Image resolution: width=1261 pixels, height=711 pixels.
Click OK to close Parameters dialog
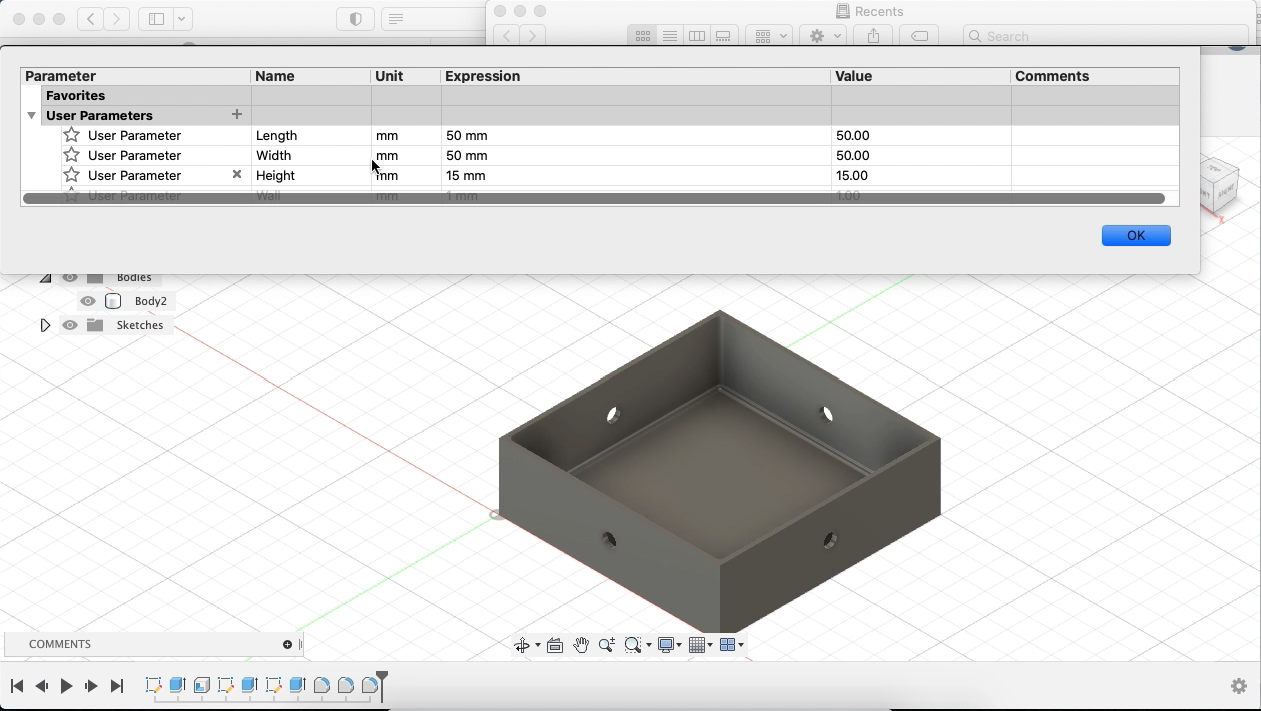(1136, 235)
